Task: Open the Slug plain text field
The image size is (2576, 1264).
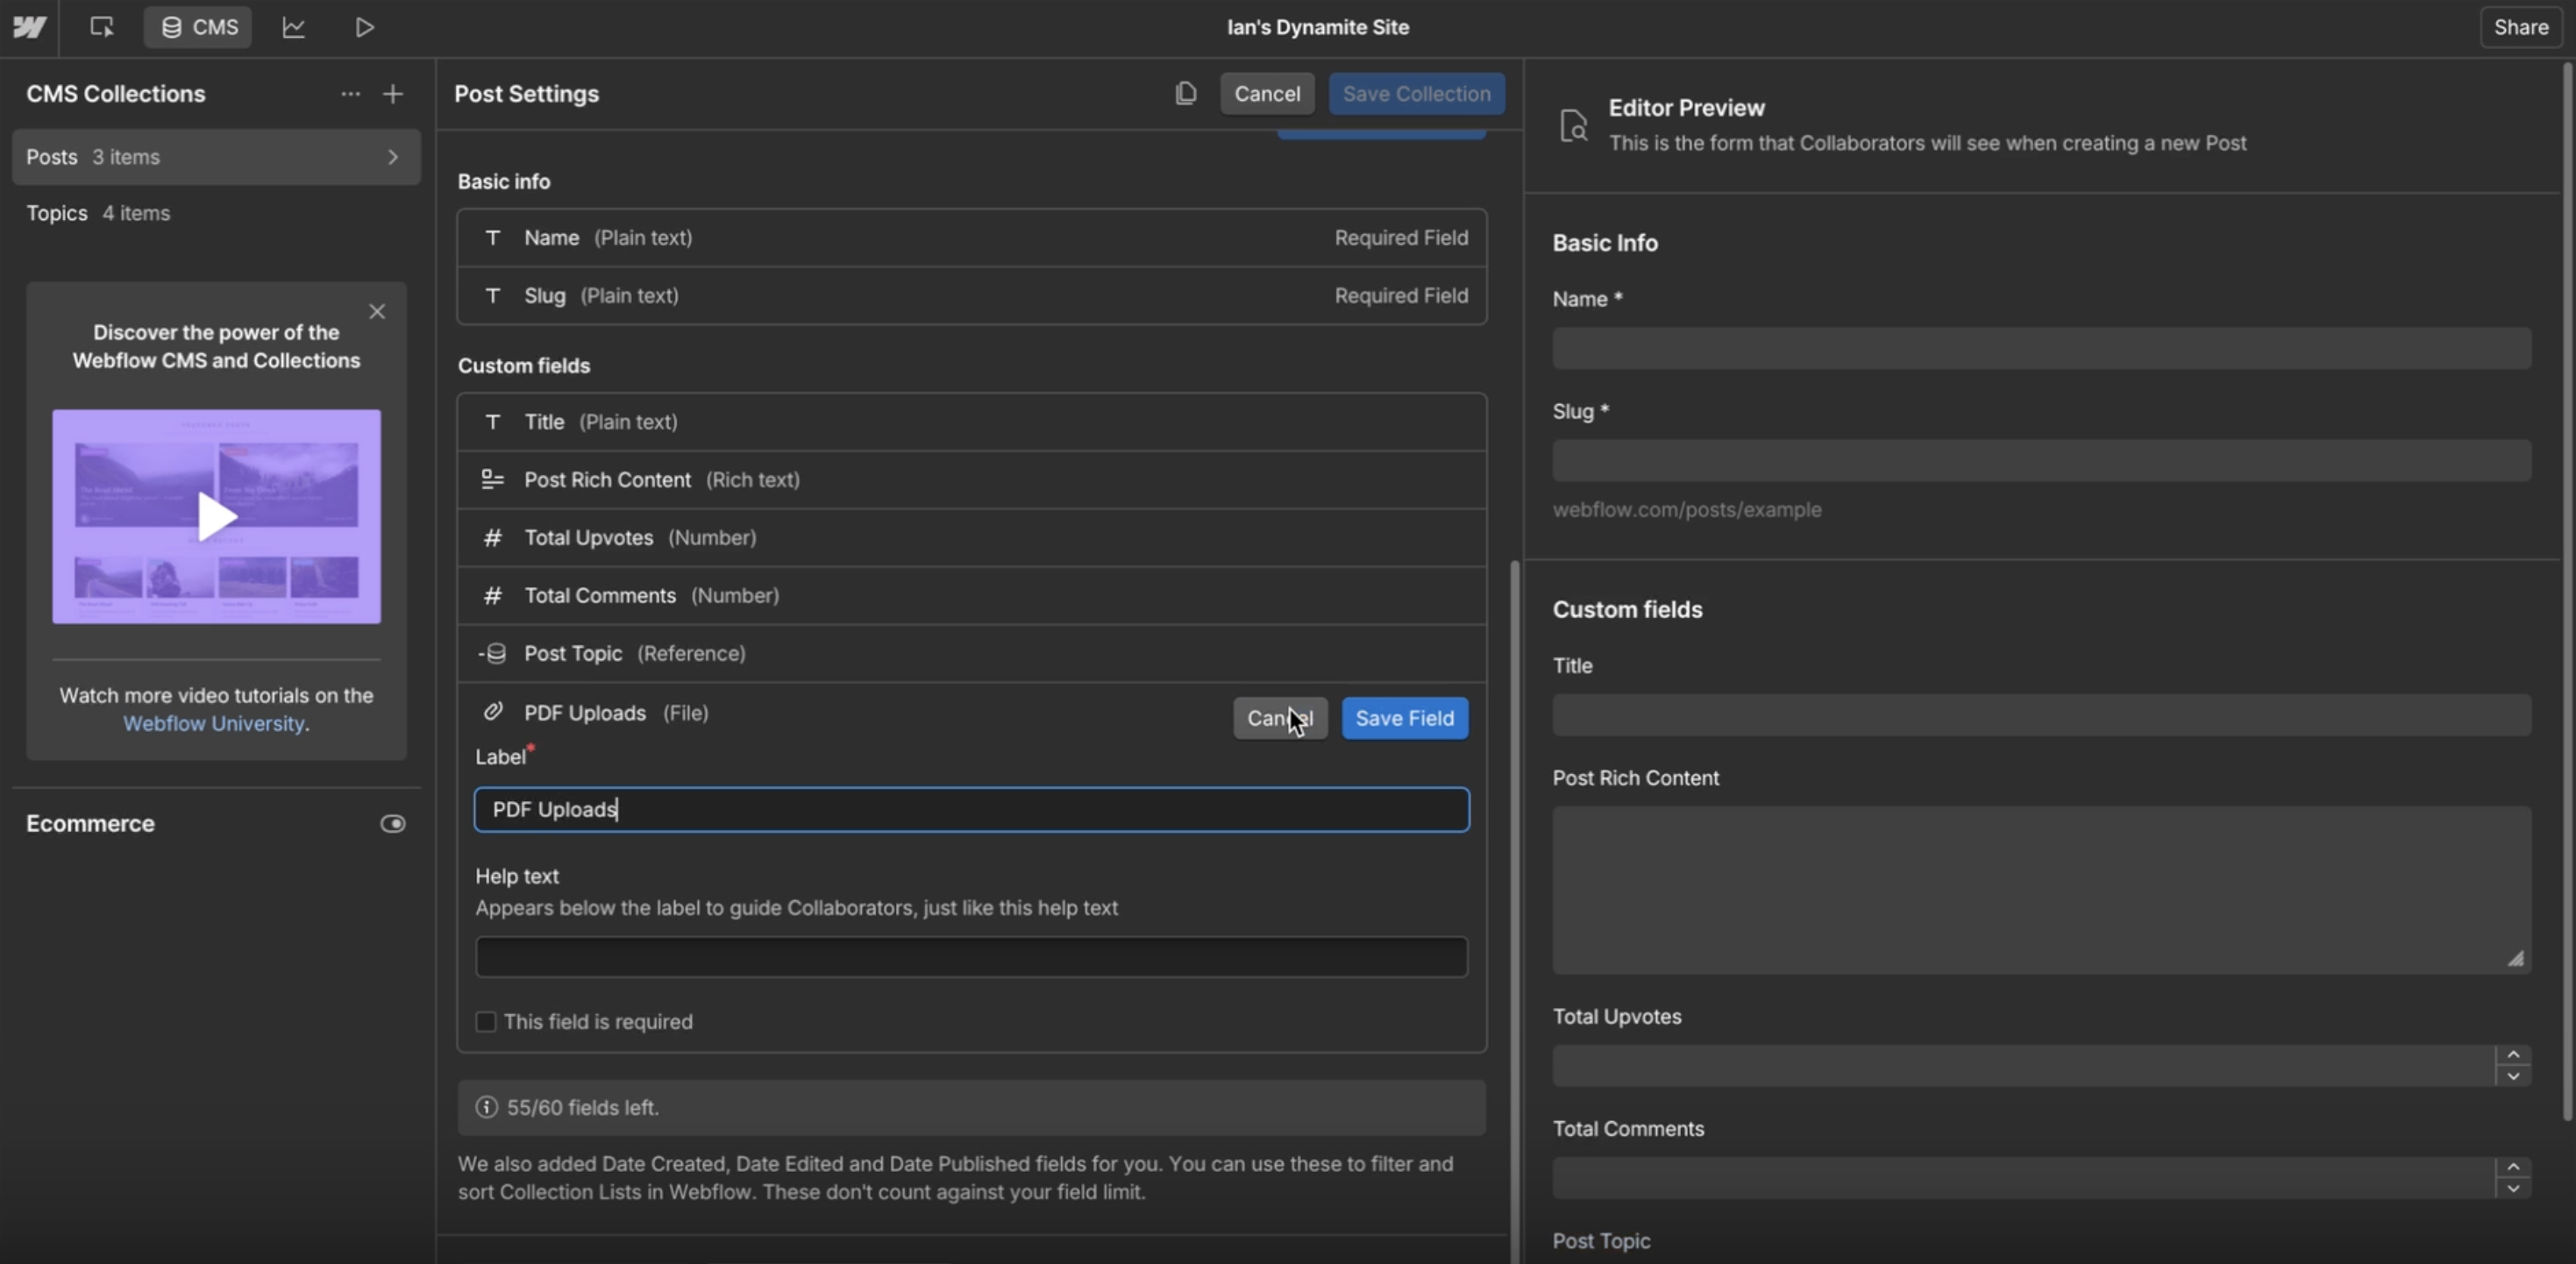Action: [x=971, y=296]
